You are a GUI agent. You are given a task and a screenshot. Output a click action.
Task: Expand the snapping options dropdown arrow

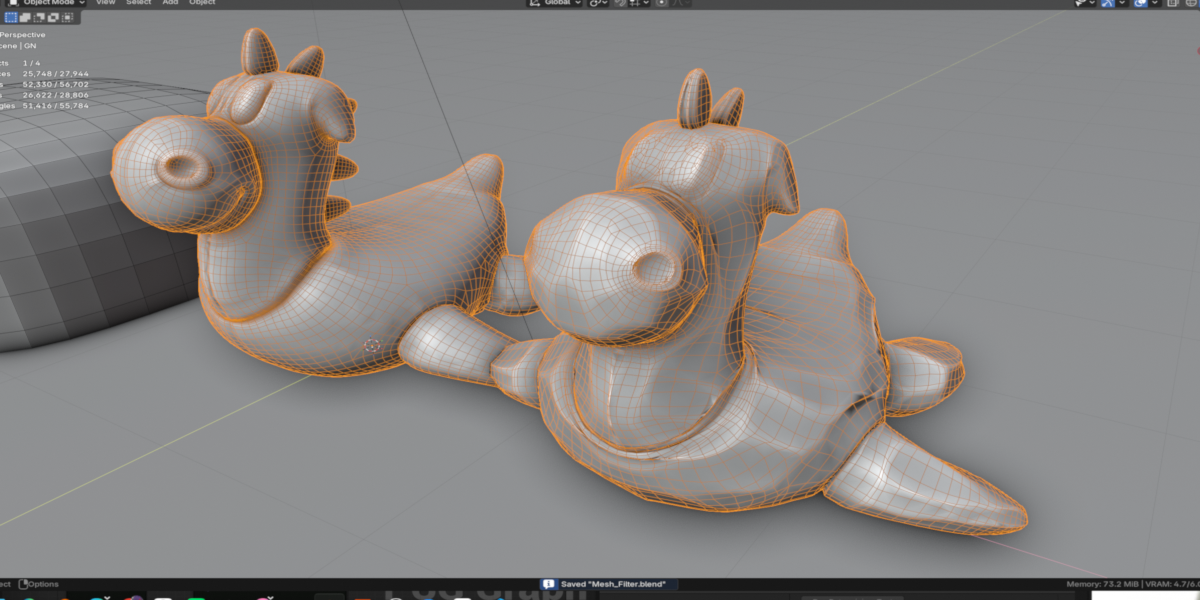pyautogui.click(x=646, y=3)
